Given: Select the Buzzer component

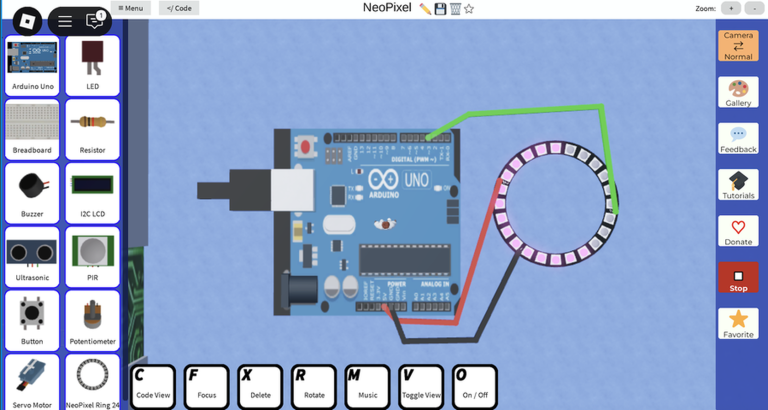Looking at the screenshot, I should pyautogui.click(x=32, y=193).
